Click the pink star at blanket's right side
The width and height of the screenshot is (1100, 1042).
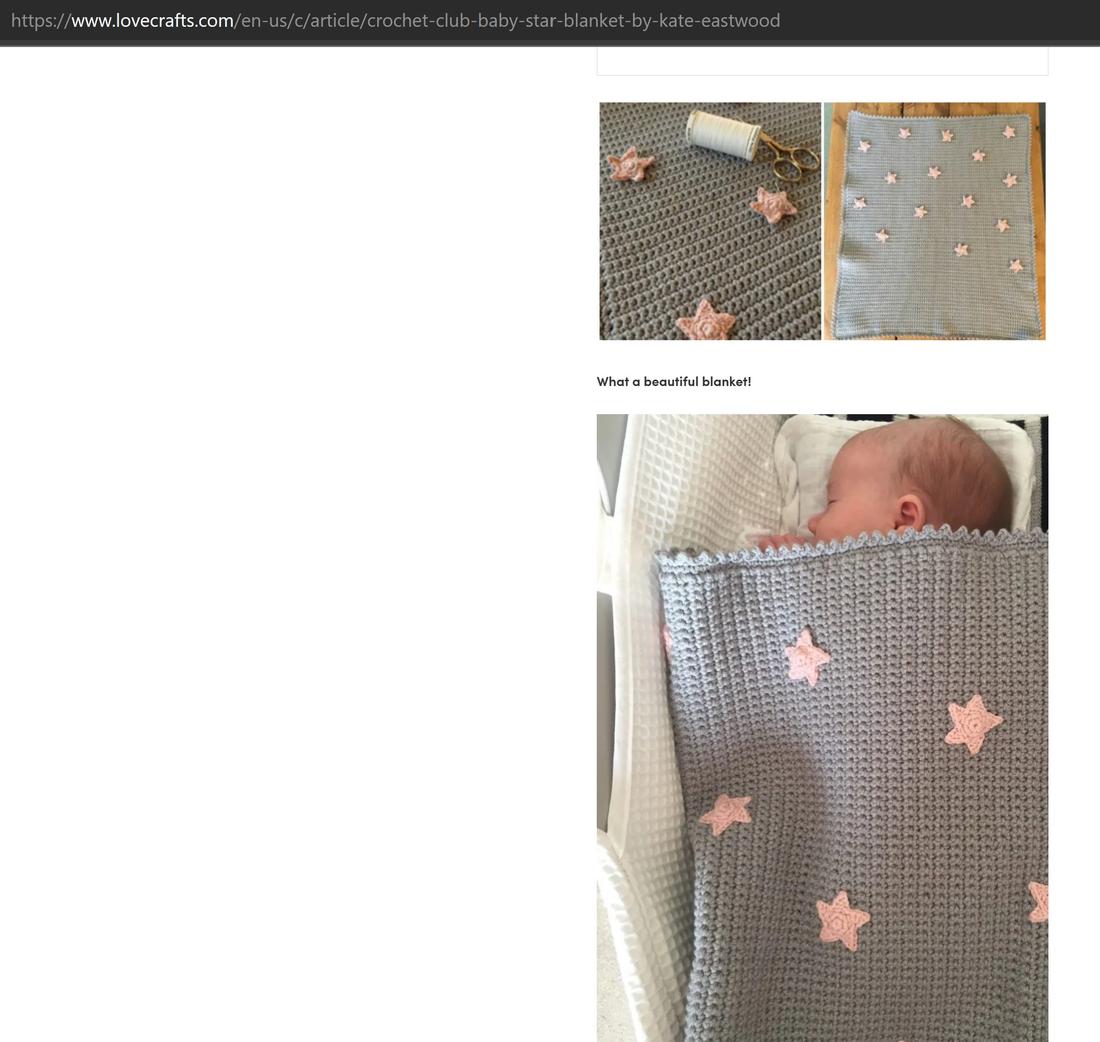coord(973,723)
